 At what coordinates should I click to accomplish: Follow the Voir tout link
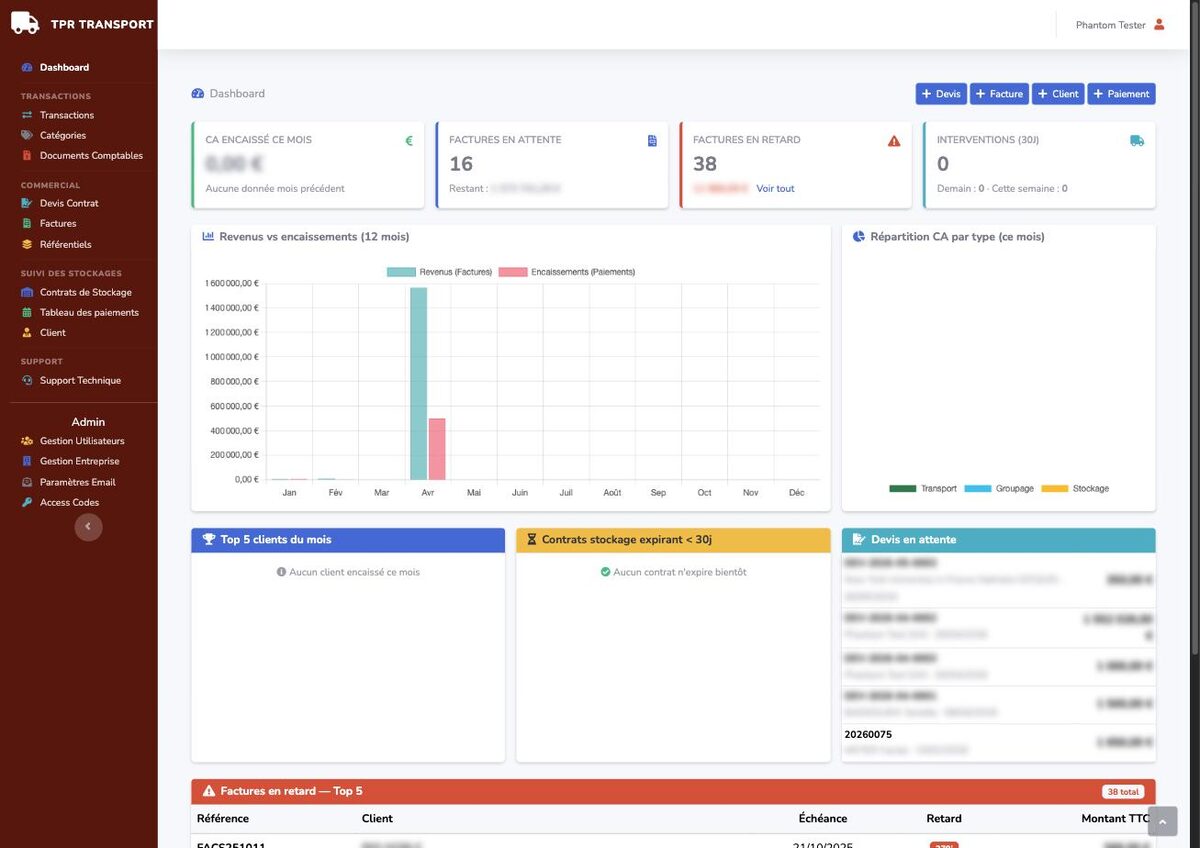(x=775, y=188)
